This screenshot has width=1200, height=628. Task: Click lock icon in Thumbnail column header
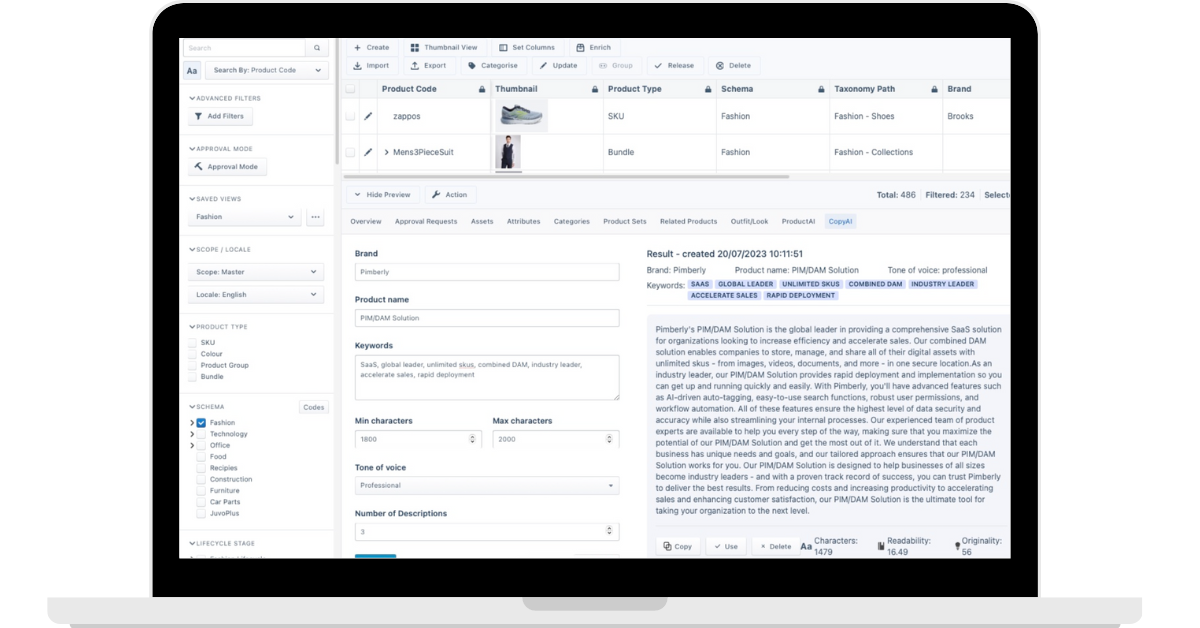pyautogui.click(x=594, y=89)
